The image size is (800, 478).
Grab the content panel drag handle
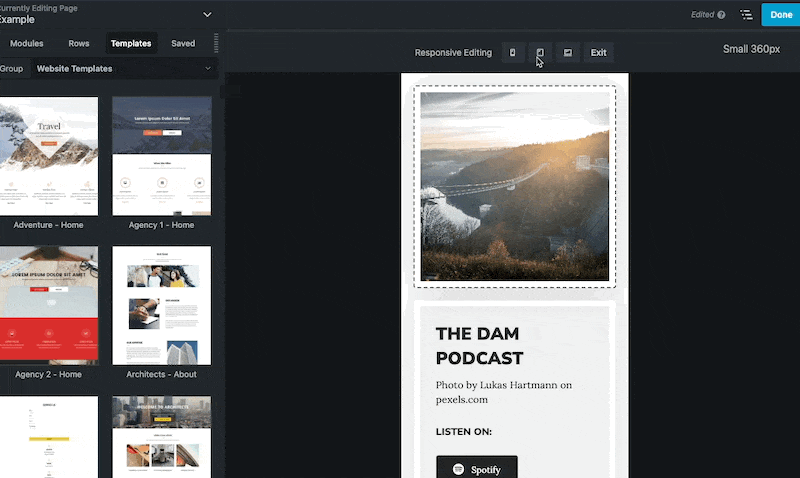(x=216, y=43)
